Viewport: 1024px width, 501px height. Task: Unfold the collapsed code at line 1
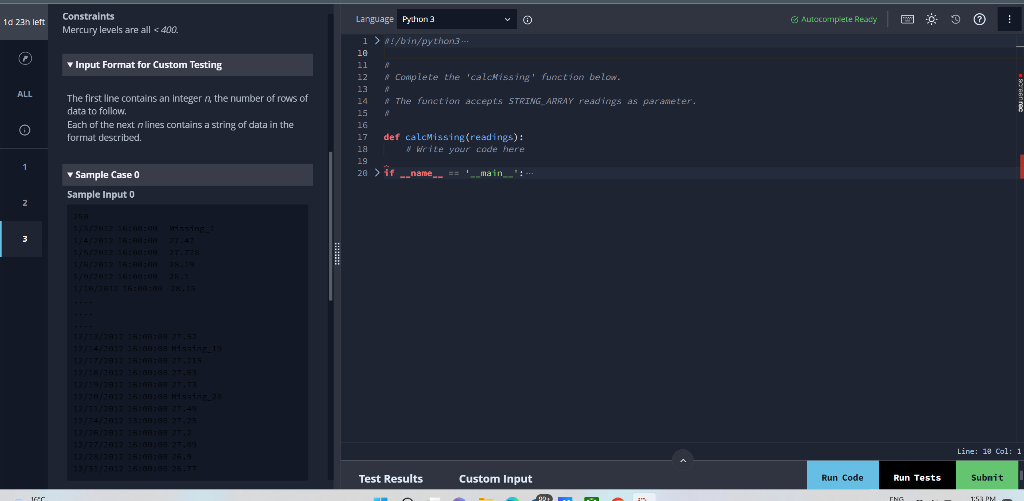[x=377, y=40]
